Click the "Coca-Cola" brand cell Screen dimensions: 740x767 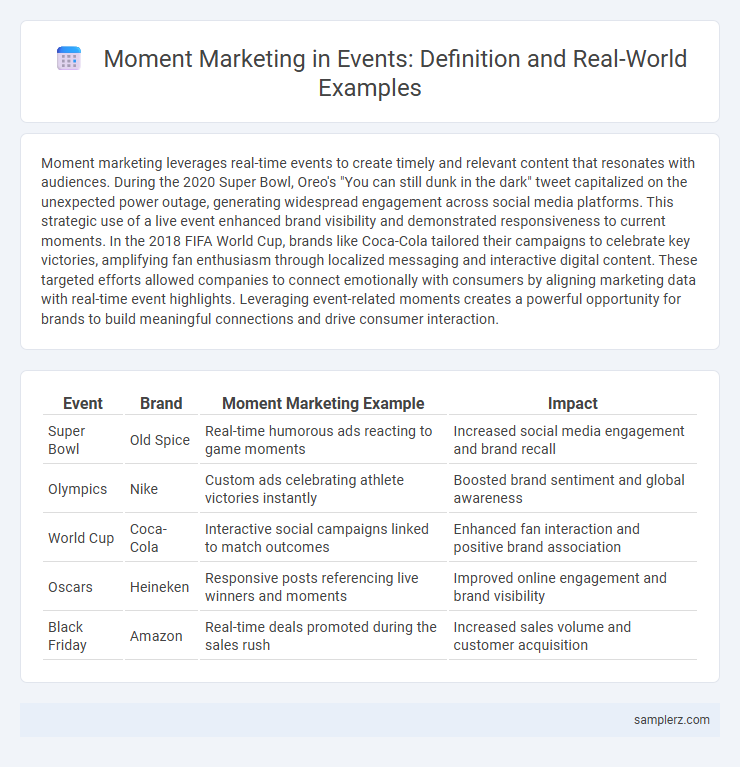(x=161, y=538)
